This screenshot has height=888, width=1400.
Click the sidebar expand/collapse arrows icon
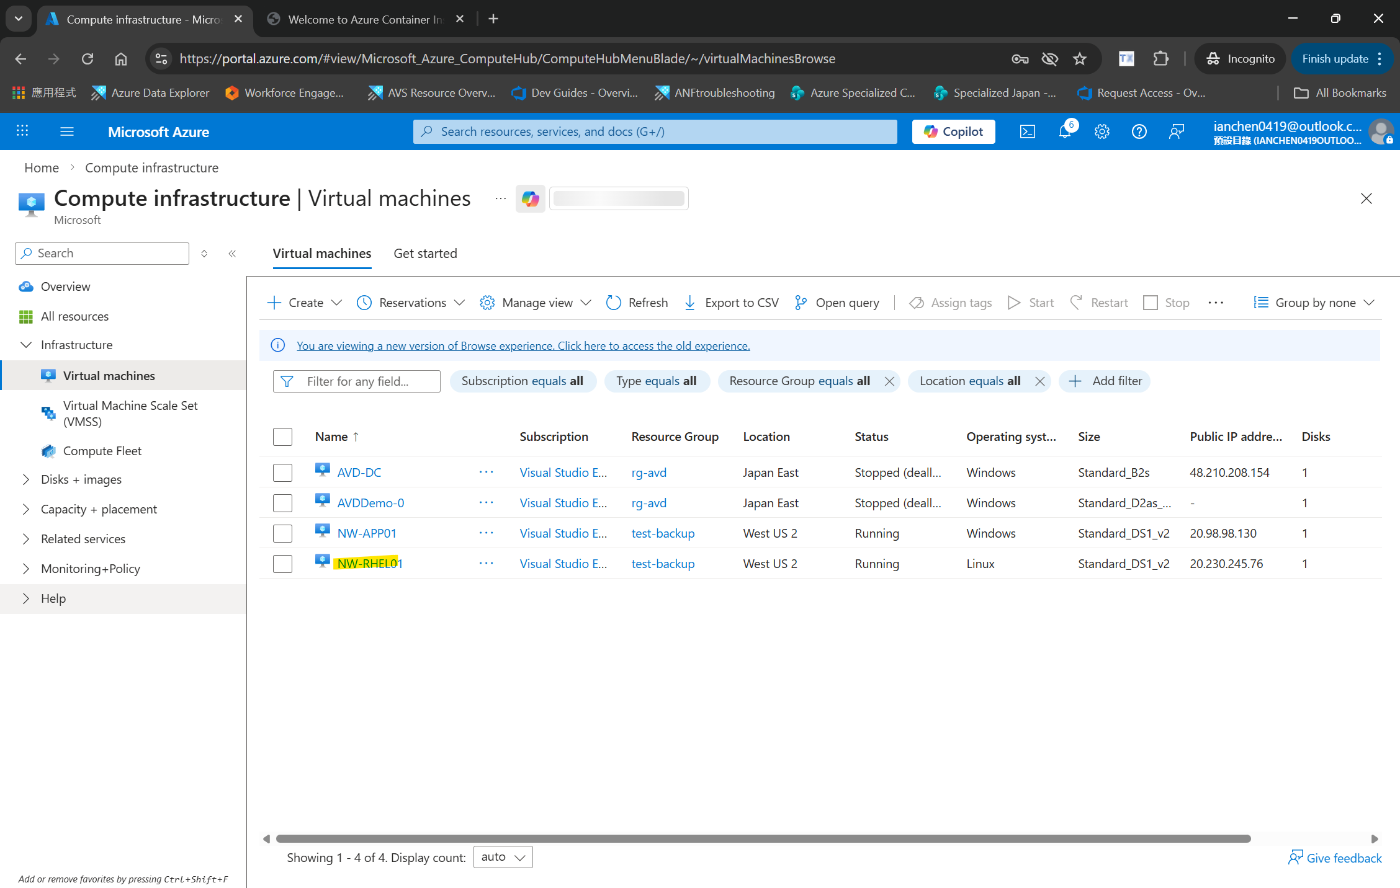[x=204, y=253]
